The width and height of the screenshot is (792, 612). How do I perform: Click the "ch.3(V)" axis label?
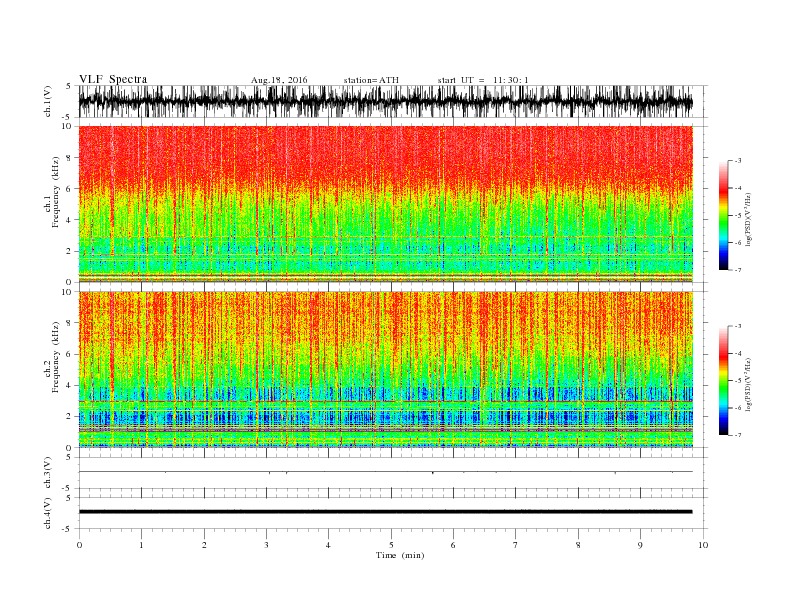point(48,473)
